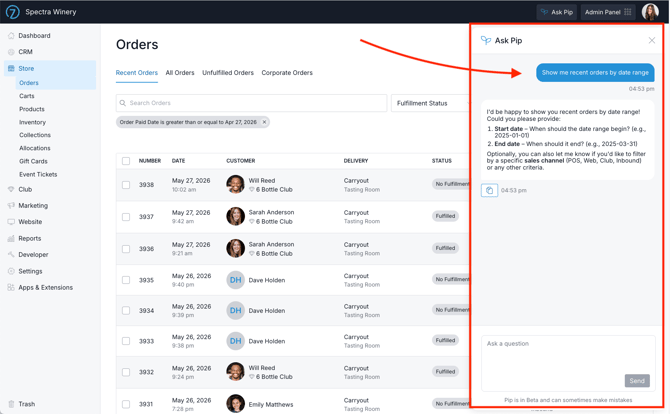Select checkbox for order 3931
Image resolution: width=670 pixels, height=414 pixels.
click(x=126, y=404)
